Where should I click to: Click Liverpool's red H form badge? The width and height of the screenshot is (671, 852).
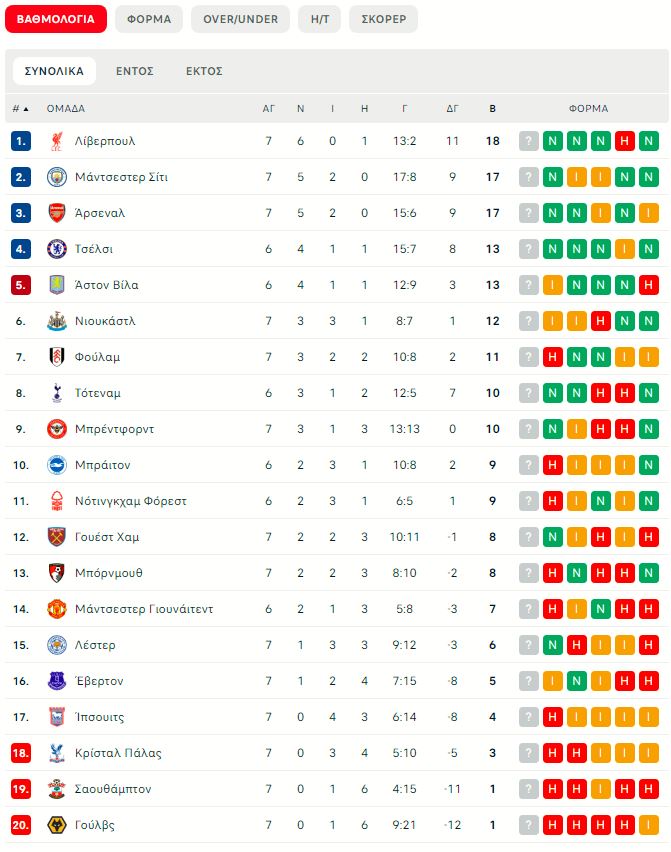624,141
